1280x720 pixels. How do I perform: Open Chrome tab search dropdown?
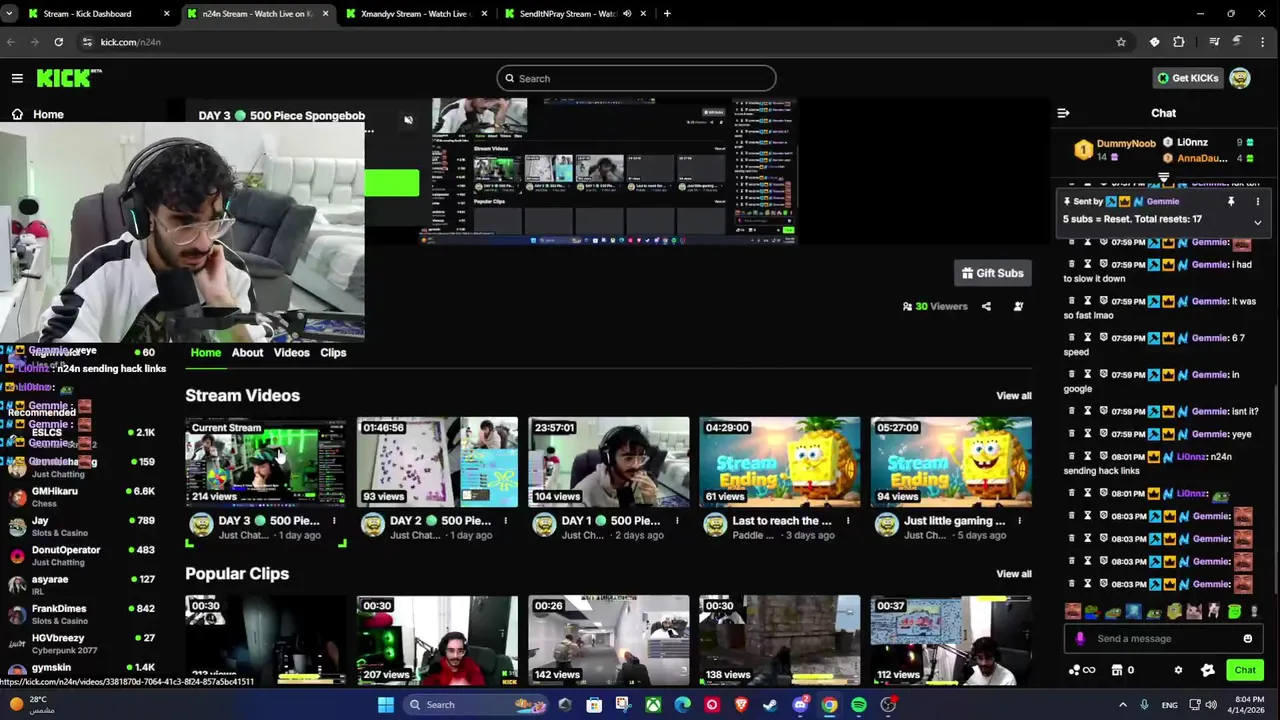[9, 14]
